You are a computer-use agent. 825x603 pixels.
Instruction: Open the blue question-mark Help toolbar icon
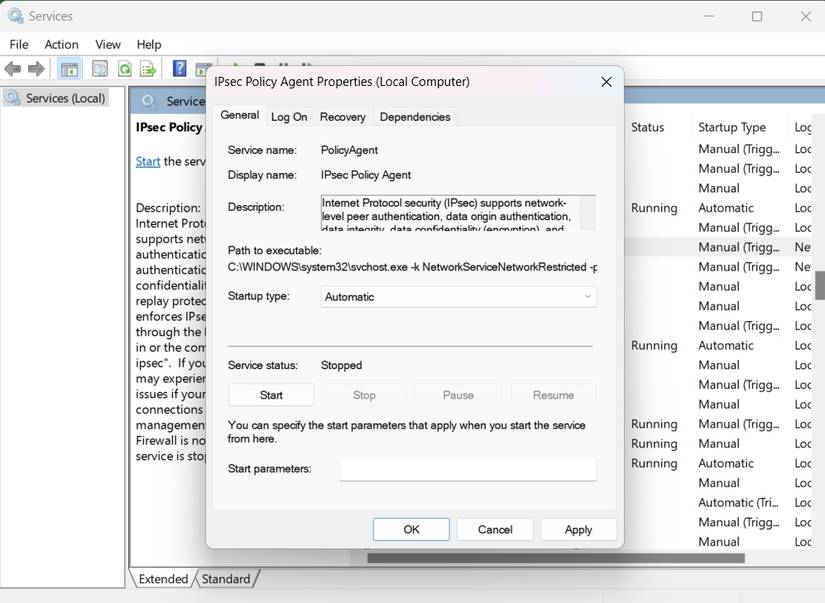point(179,68)
